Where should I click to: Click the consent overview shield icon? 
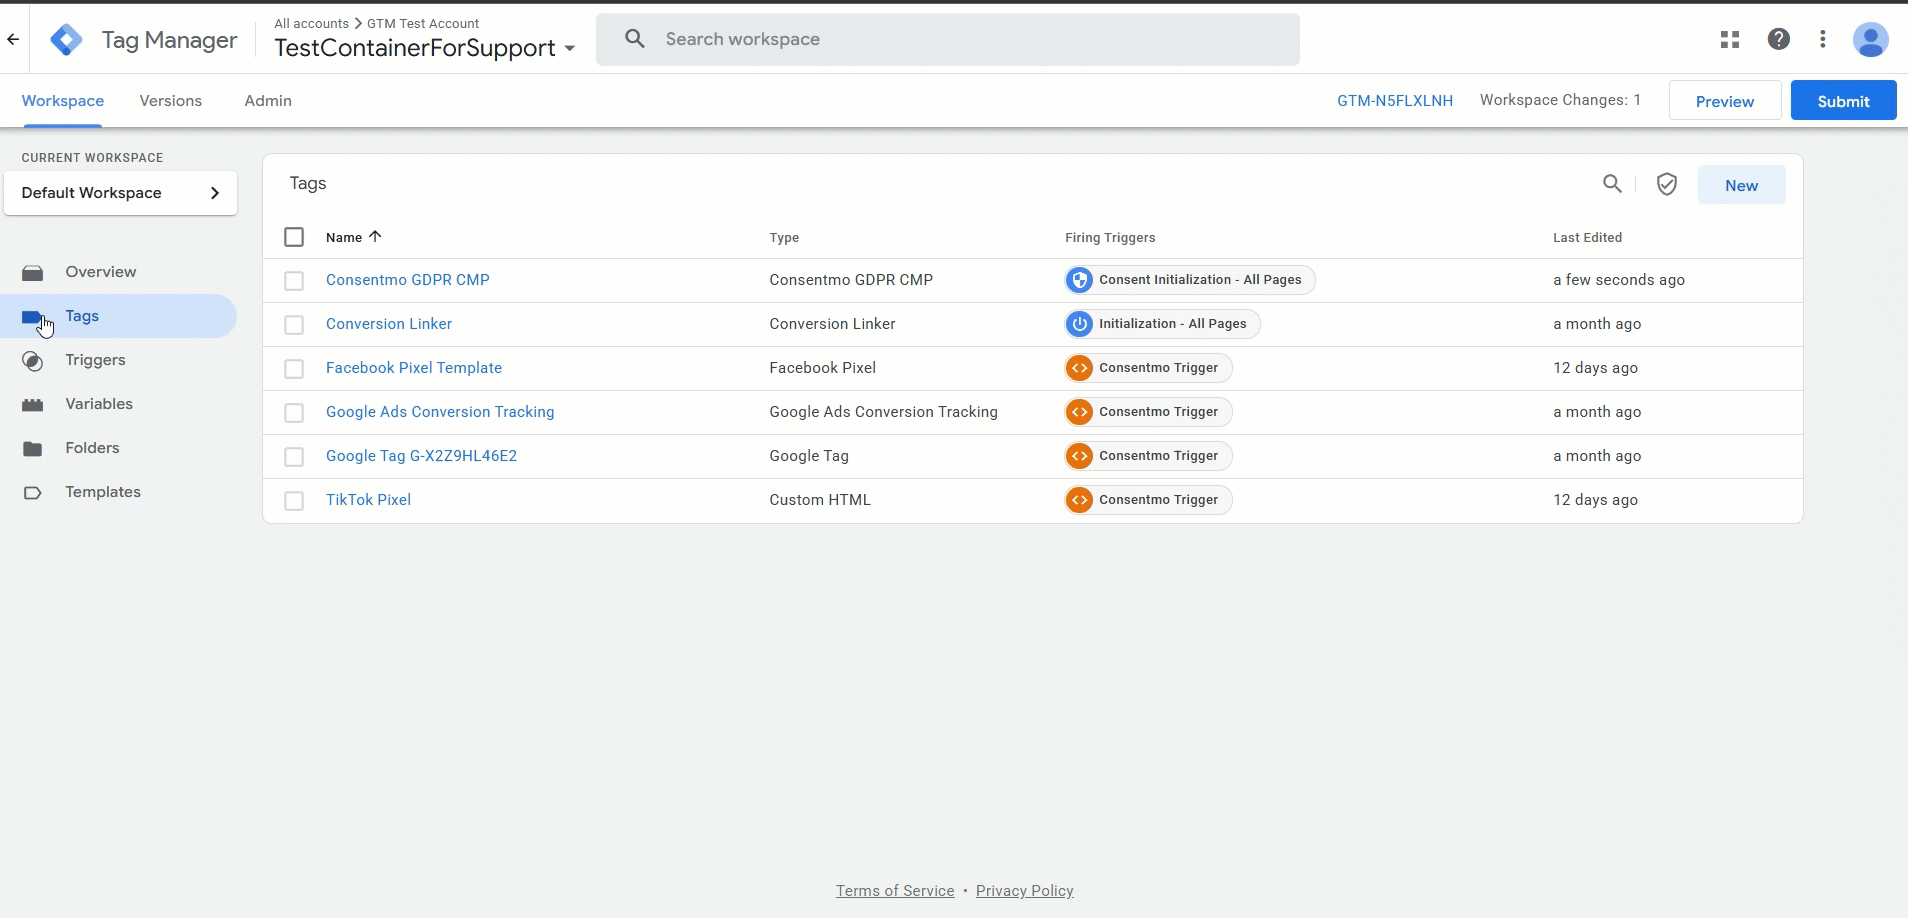[1666, 184]
